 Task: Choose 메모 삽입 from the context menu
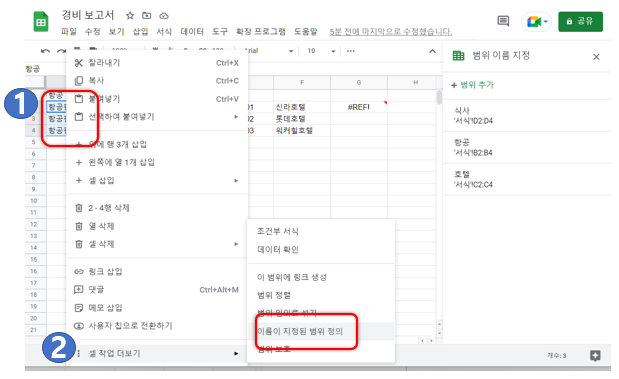pos(157,308)
